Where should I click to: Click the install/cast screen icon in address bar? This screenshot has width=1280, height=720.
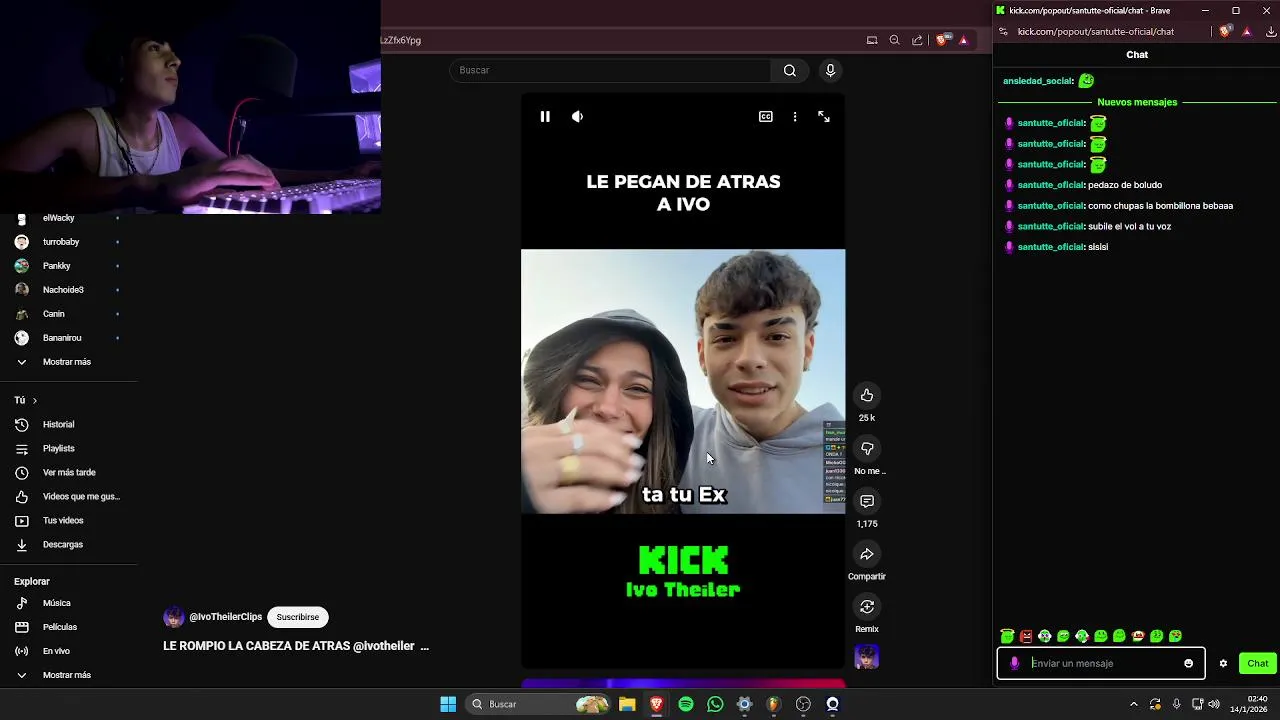pos(872,40)
